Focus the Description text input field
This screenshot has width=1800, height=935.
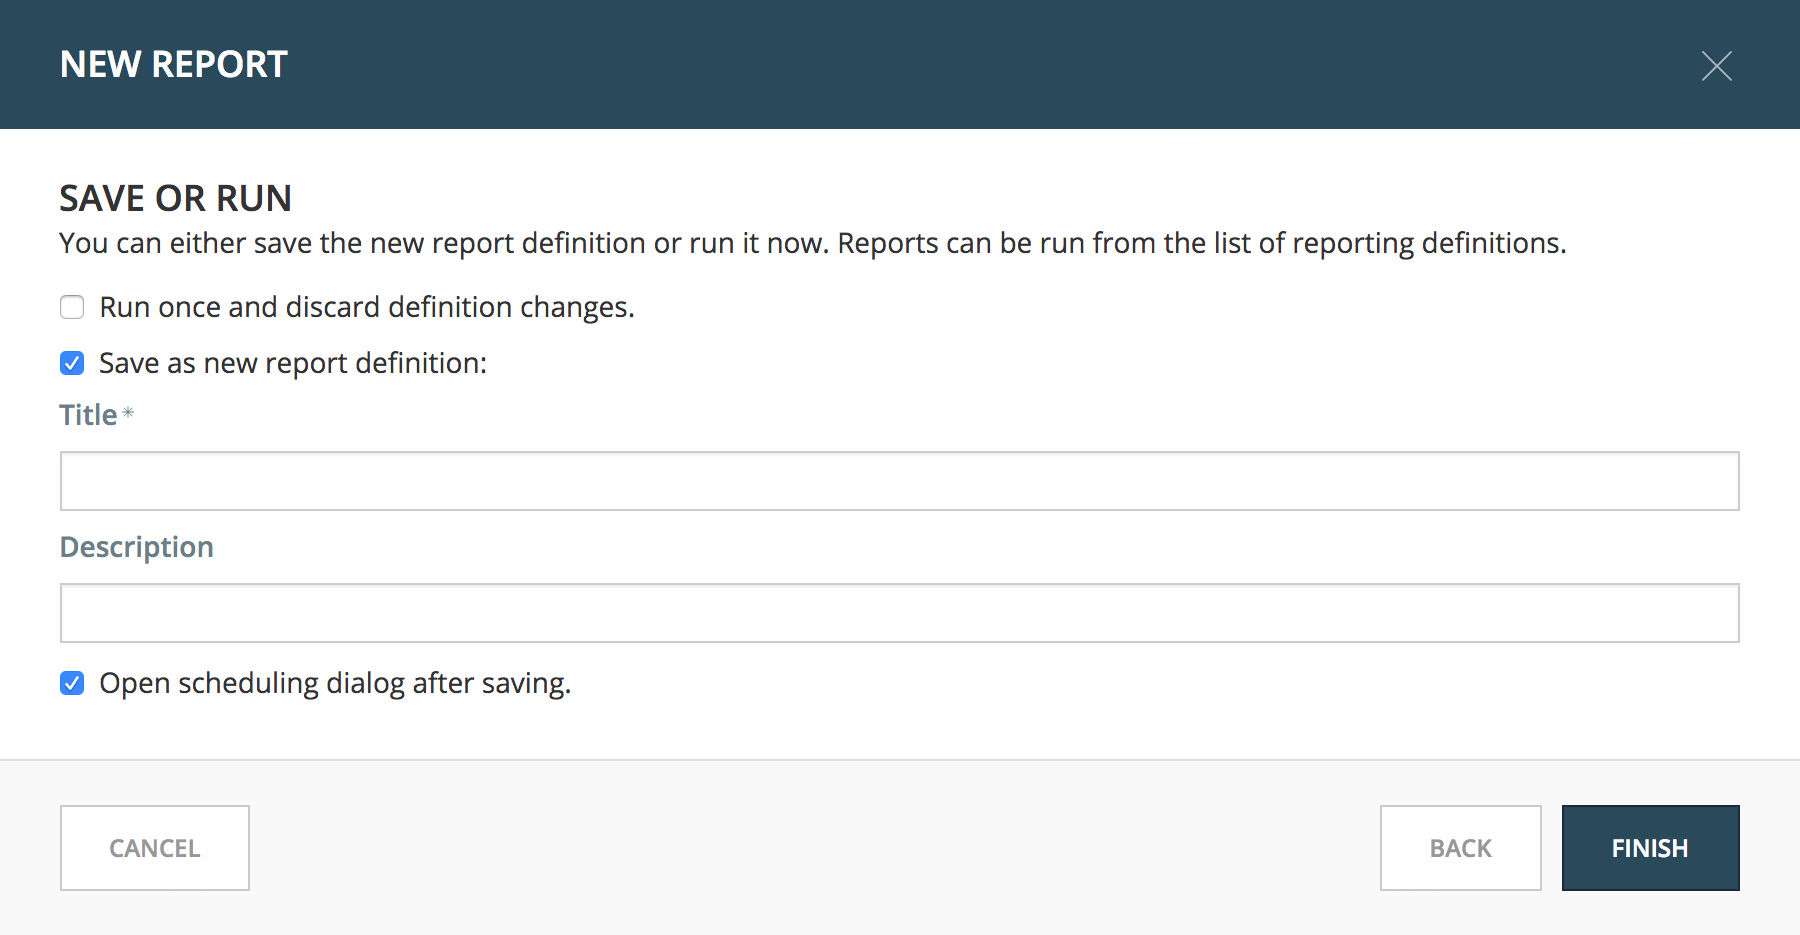click(900, 613)
